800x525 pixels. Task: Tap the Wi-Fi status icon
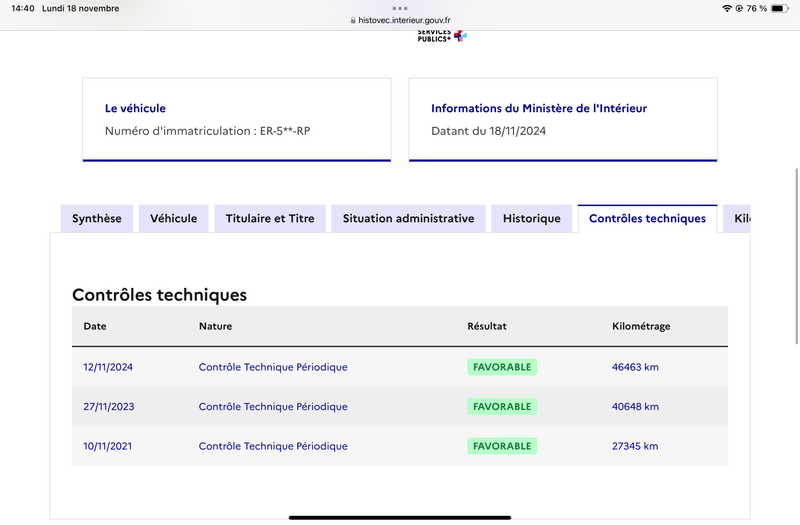click(727, 8)
